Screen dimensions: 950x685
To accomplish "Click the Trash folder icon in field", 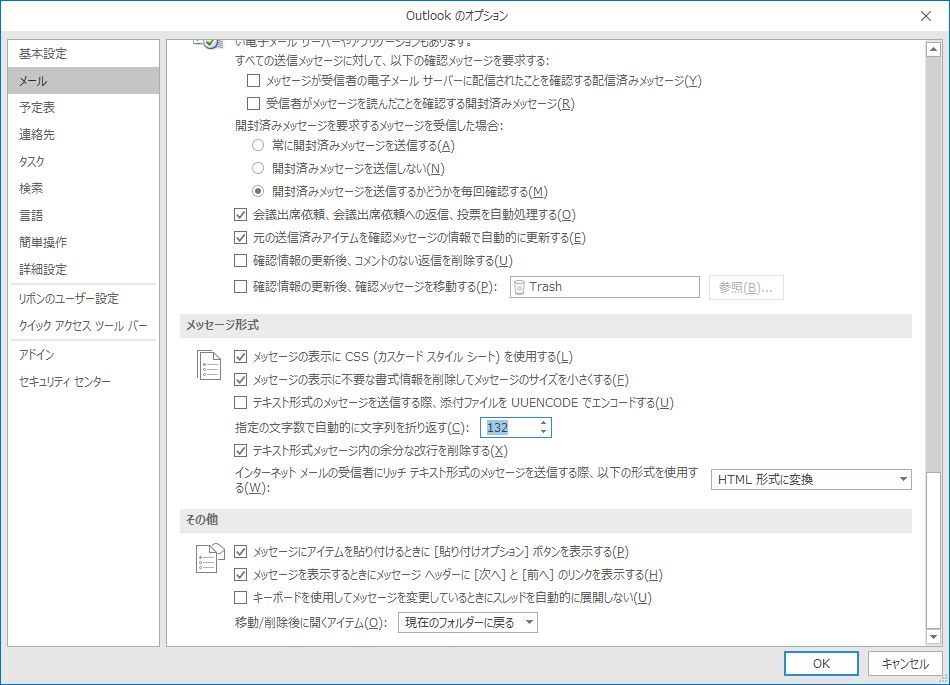I will click(x=519, y=287).
